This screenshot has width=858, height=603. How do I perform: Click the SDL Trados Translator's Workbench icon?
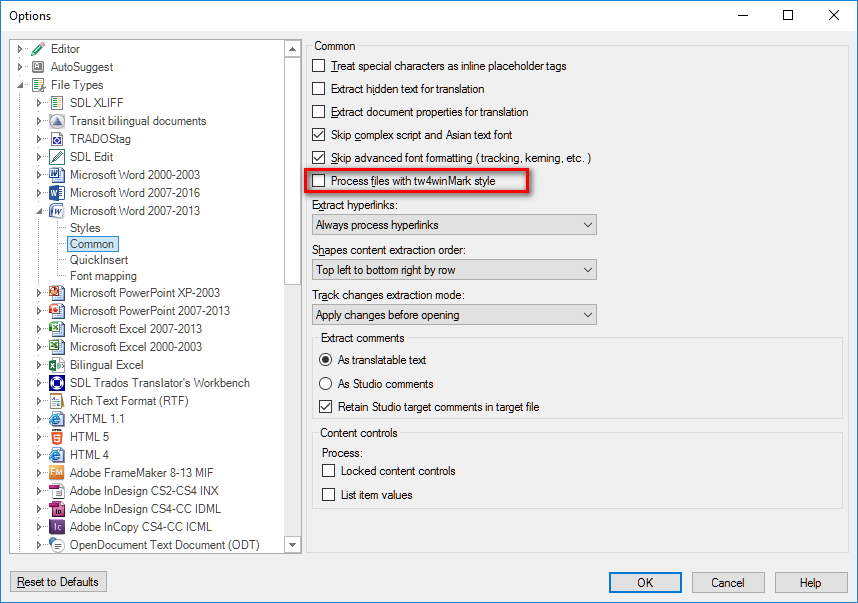click(x=57, y=383)
